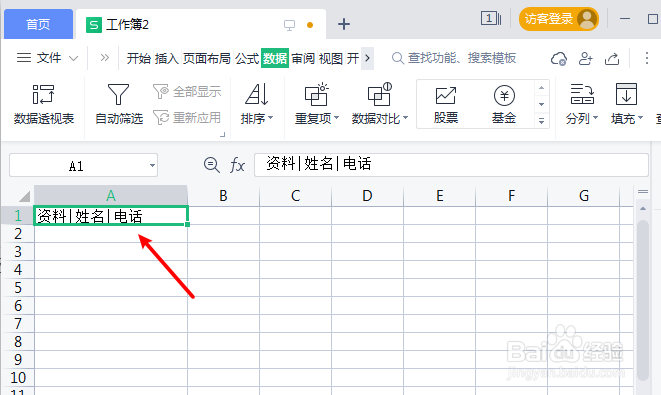Go to the Home page (首页) tab
This screenshot has height=395, width=661.
38,24
